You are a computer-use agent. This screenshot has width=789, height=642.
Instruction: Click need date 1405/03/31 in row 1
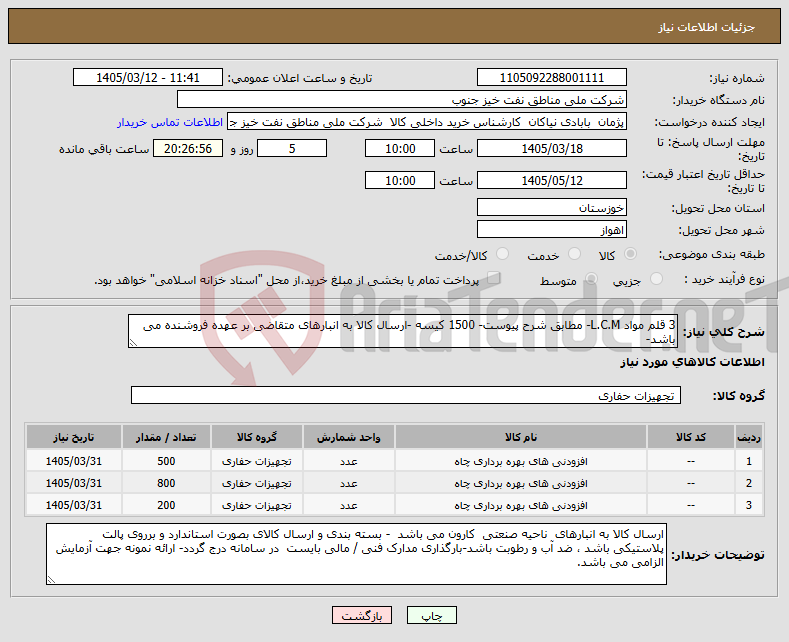[x=73, y=461]
